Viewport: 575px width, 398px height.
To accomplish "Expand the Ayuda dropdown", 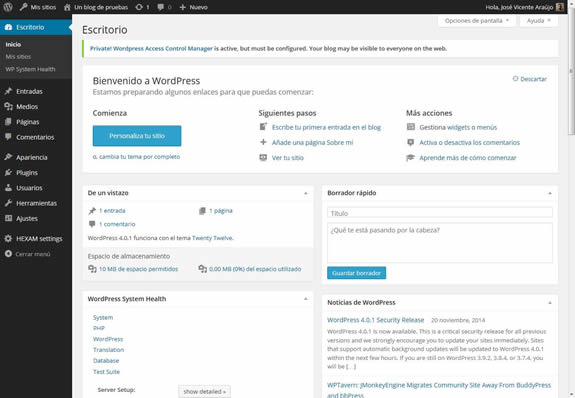I will 539,21.
